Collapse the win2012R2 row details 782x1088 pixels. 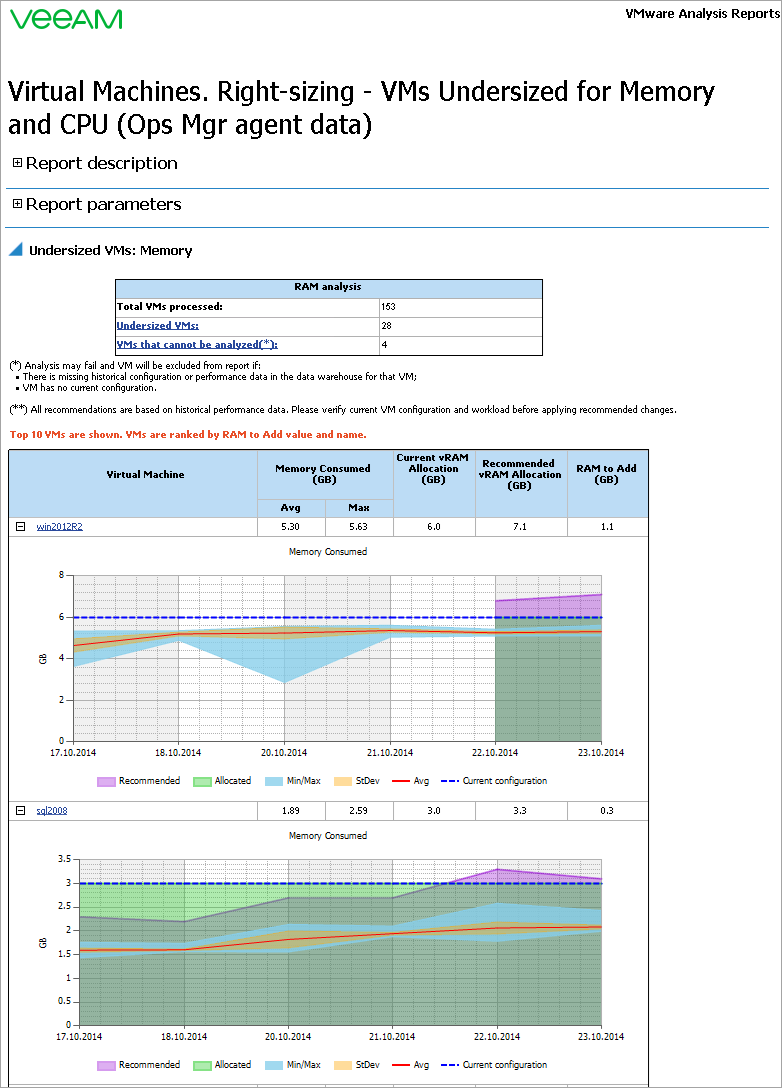[21, 527]
